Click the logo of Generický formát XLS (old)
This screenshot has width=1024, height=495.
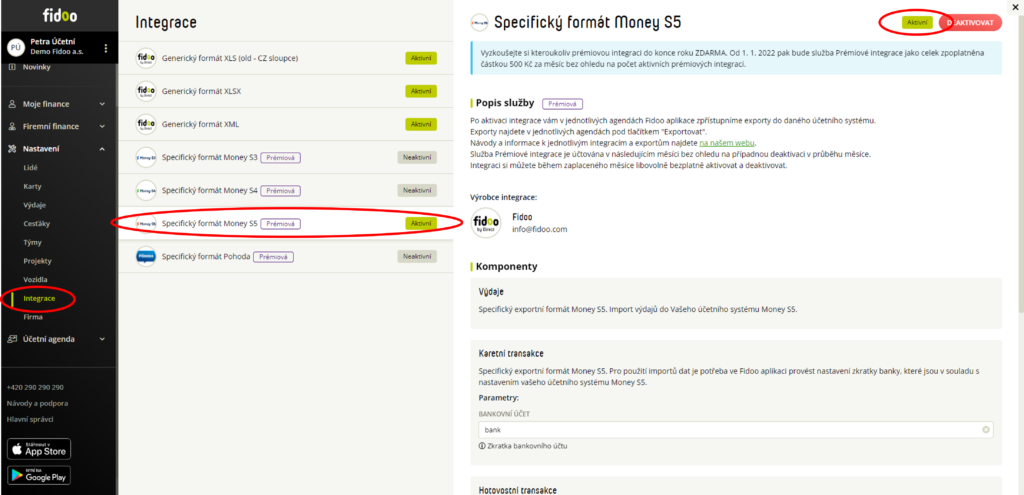[146, 58]
